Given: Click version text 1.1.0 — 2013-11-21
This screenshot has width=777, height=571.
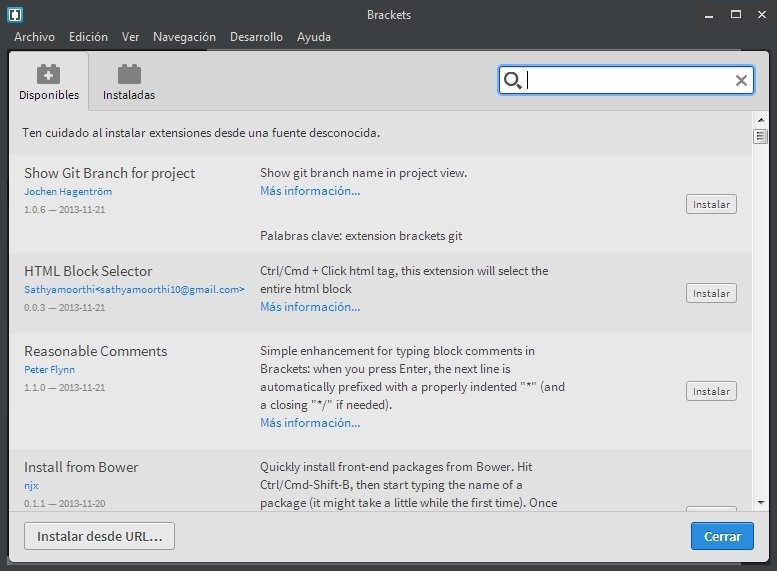Looking at the screenshot, I should [65, 388].
